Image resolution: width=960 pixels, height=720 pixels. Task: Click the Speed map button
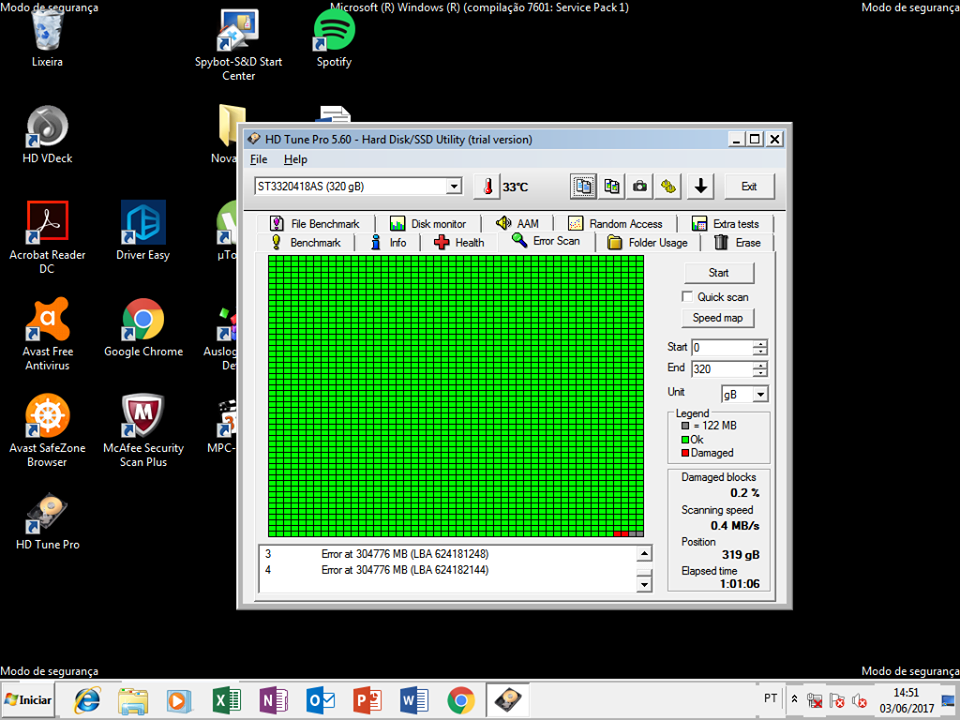718,318
